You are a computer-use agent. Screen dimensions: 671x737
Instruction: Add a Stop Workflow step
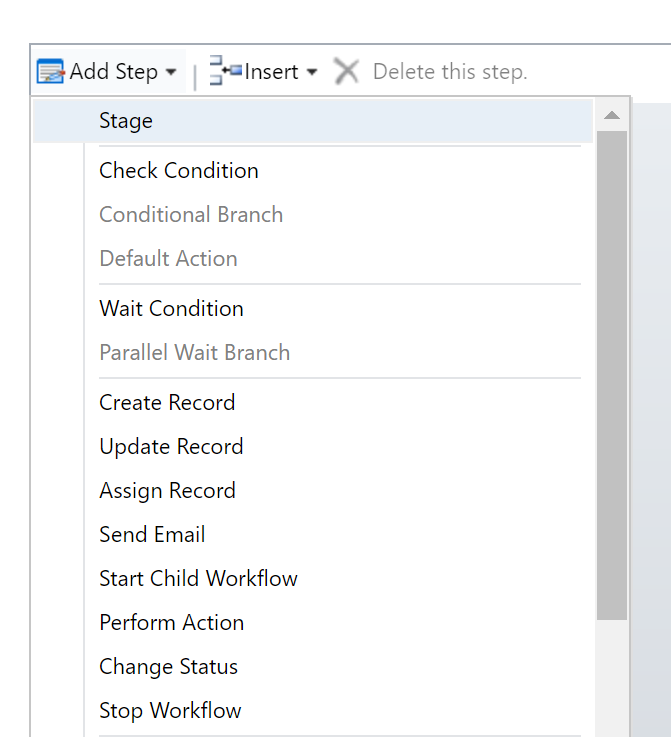(x=170, y=711)
